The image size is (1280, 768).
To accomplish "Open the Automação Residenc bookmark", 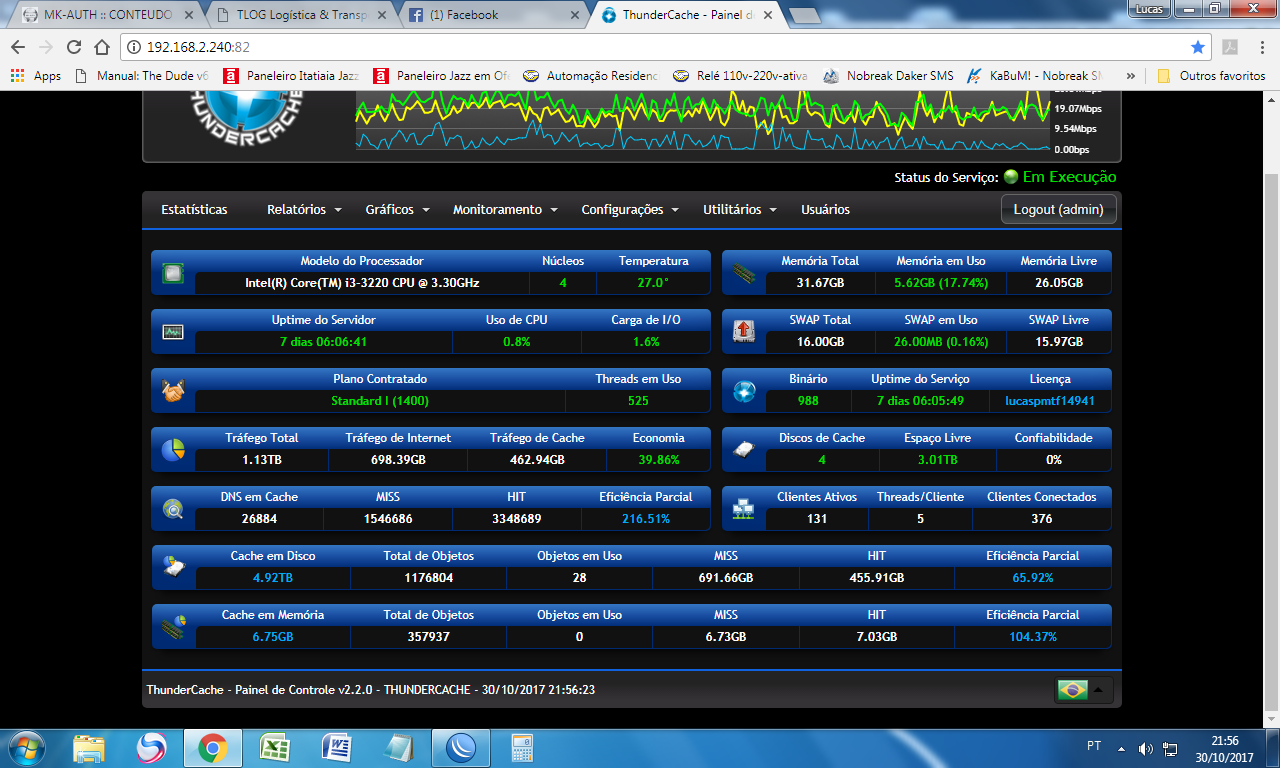I will coord(592,76).
